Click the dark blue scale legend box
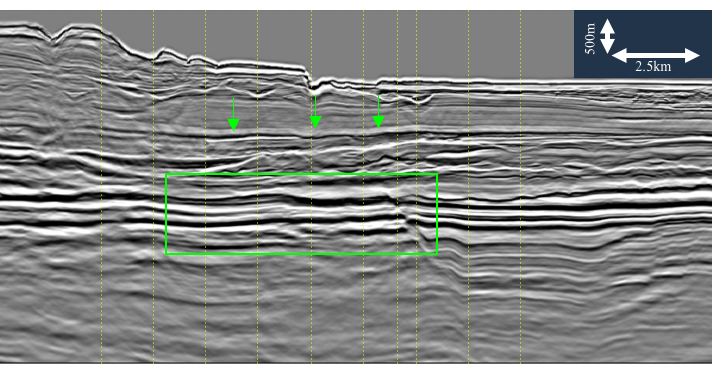This screenshot has height=366, width=716. 642,44
